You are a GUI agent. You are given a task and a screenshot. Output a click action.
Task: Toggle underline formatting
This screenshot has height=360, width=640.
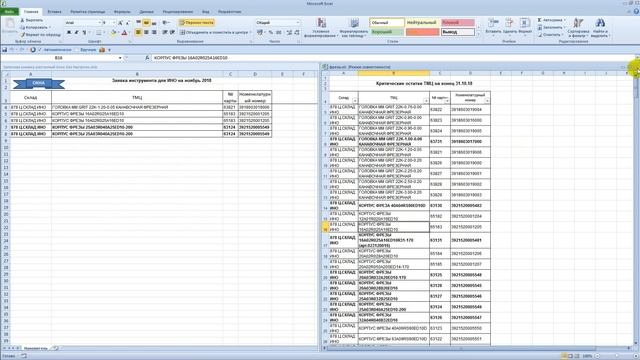pos(84,33)
